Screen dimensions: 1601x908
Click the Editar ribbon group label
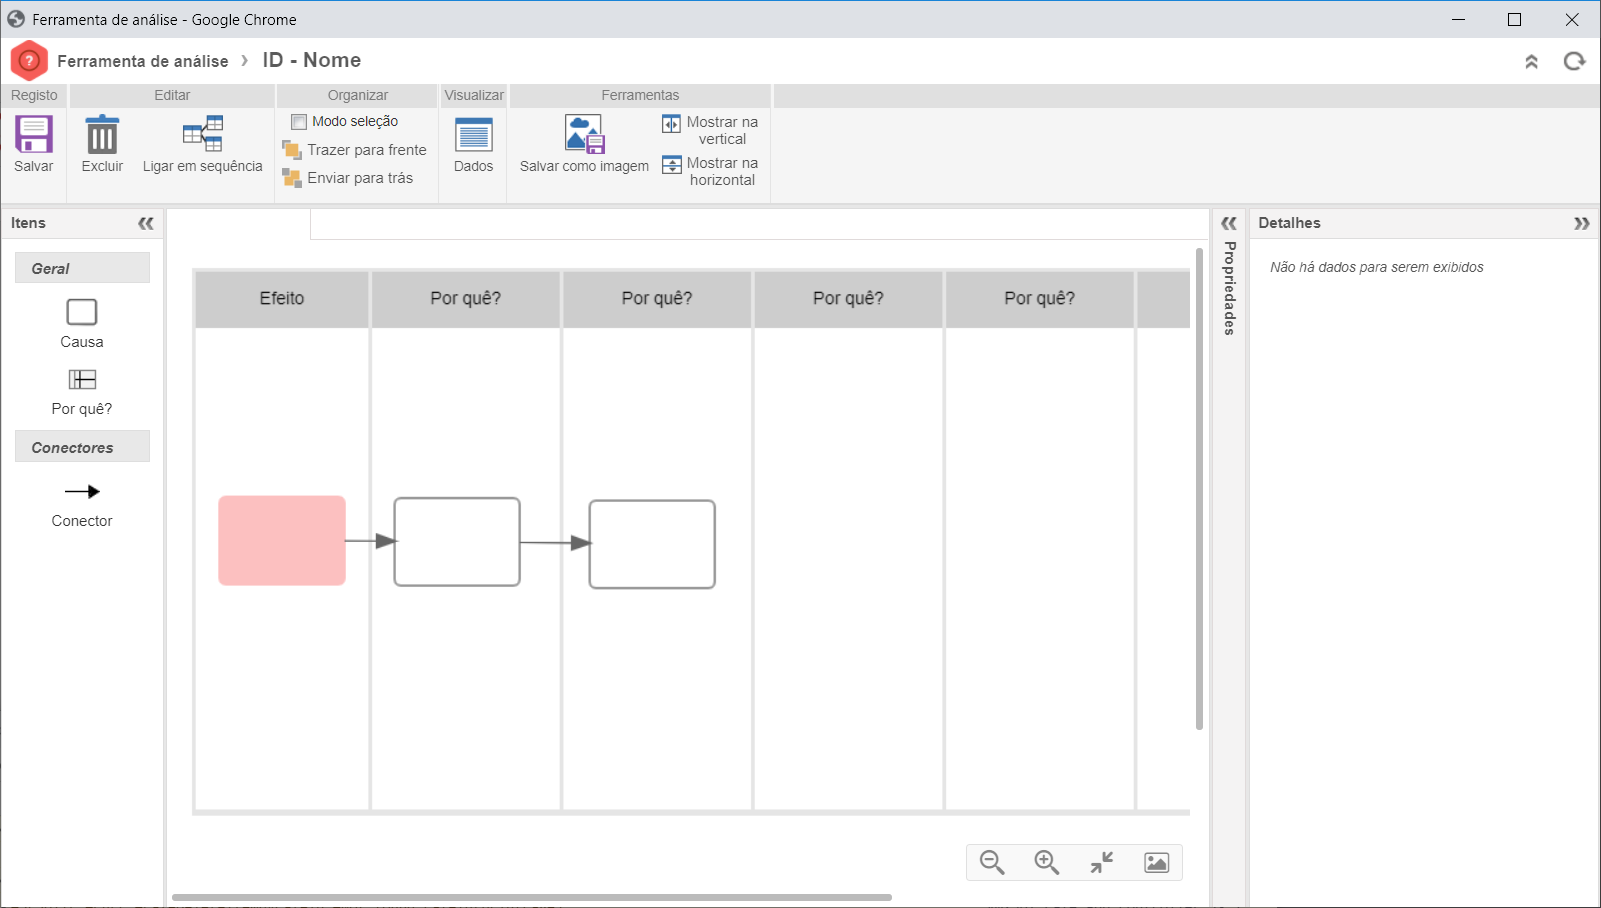point(172,95)
